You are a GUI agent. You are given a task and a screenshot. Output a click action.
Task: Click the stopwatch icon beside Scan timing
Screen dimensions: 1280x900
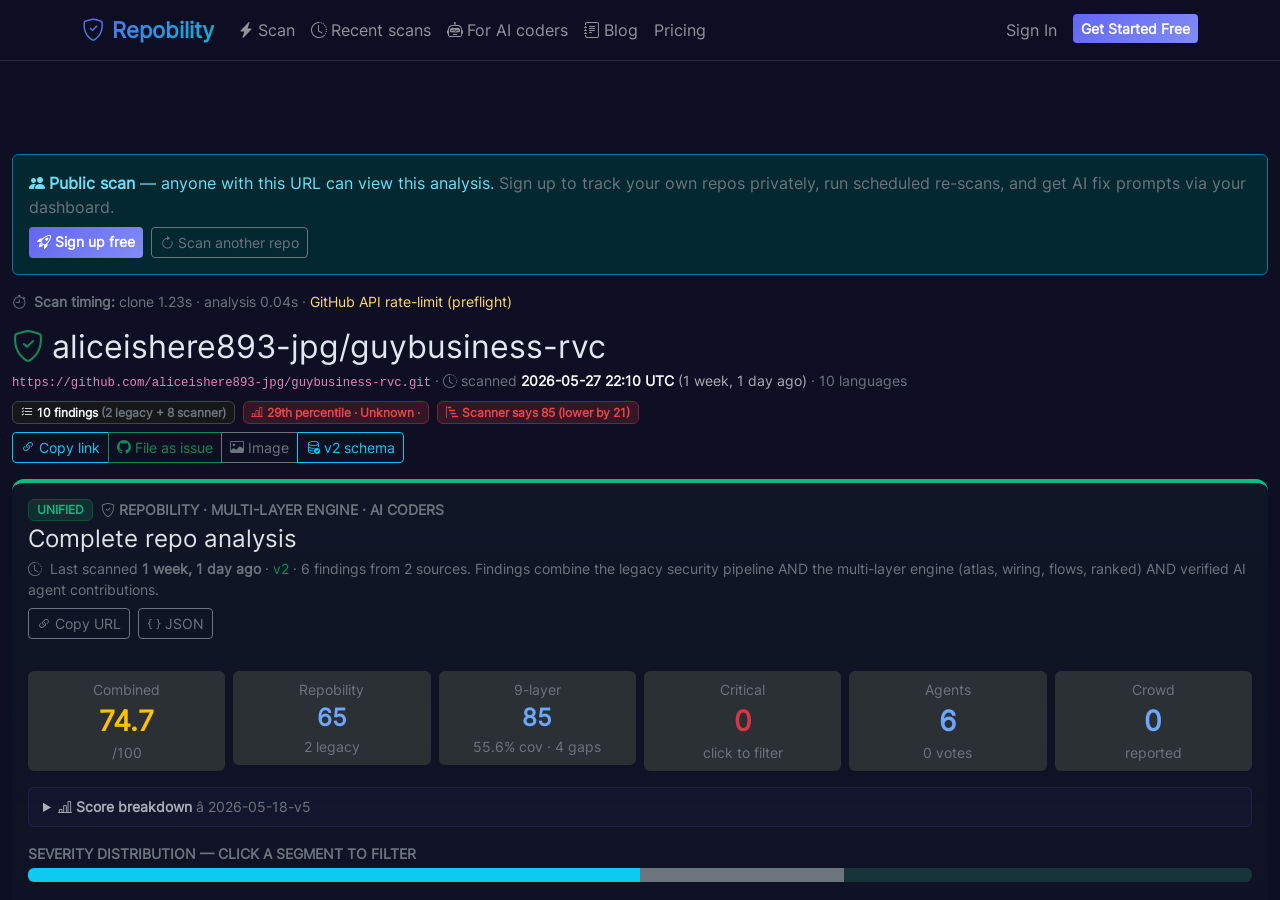click(19, 302)
